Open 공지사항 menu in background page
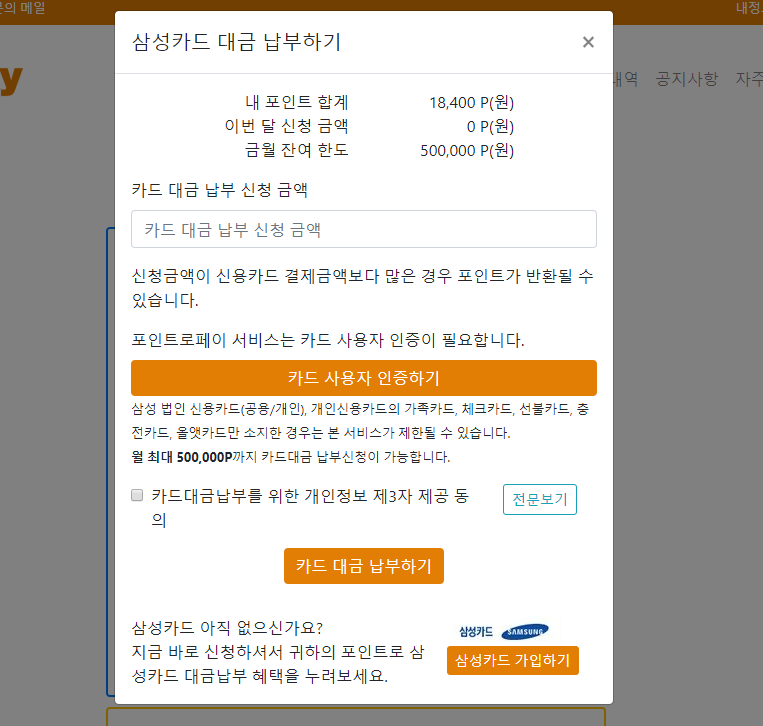This screenshot has width=763, height=726. point(687,79)
